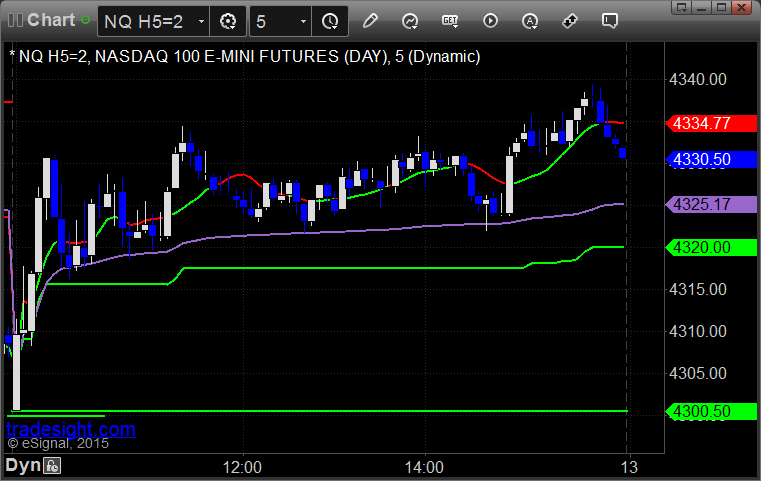
Task: Click the 12:00 time axis label
Action: (242, 467)
